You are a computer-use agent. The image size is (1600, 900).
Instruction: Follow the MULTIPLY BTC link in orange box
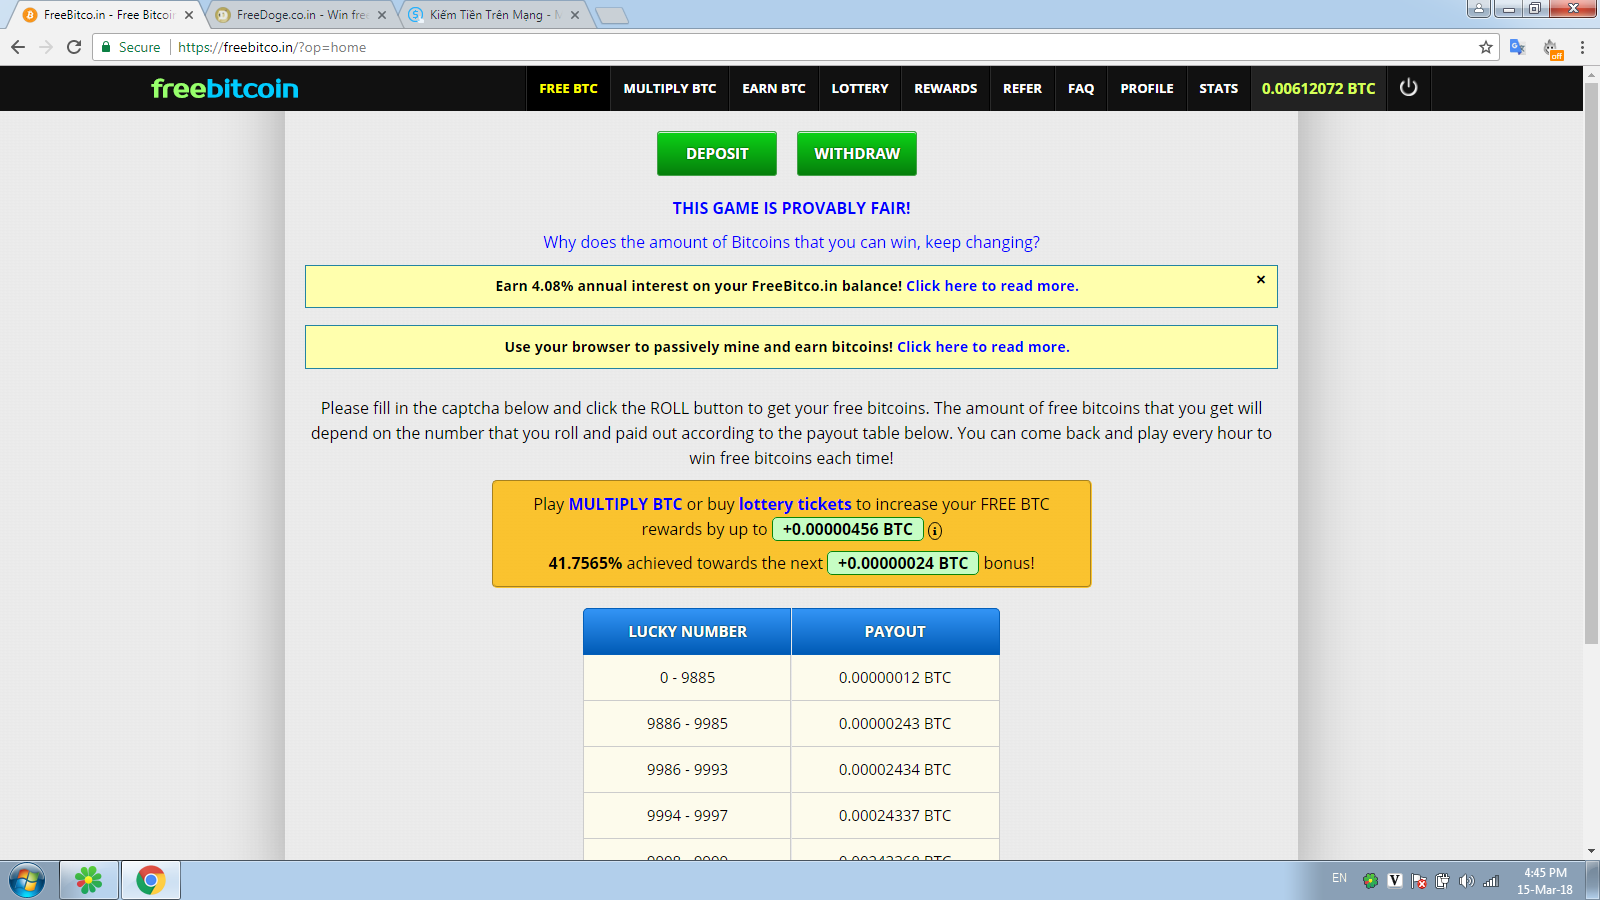point(625,504)
